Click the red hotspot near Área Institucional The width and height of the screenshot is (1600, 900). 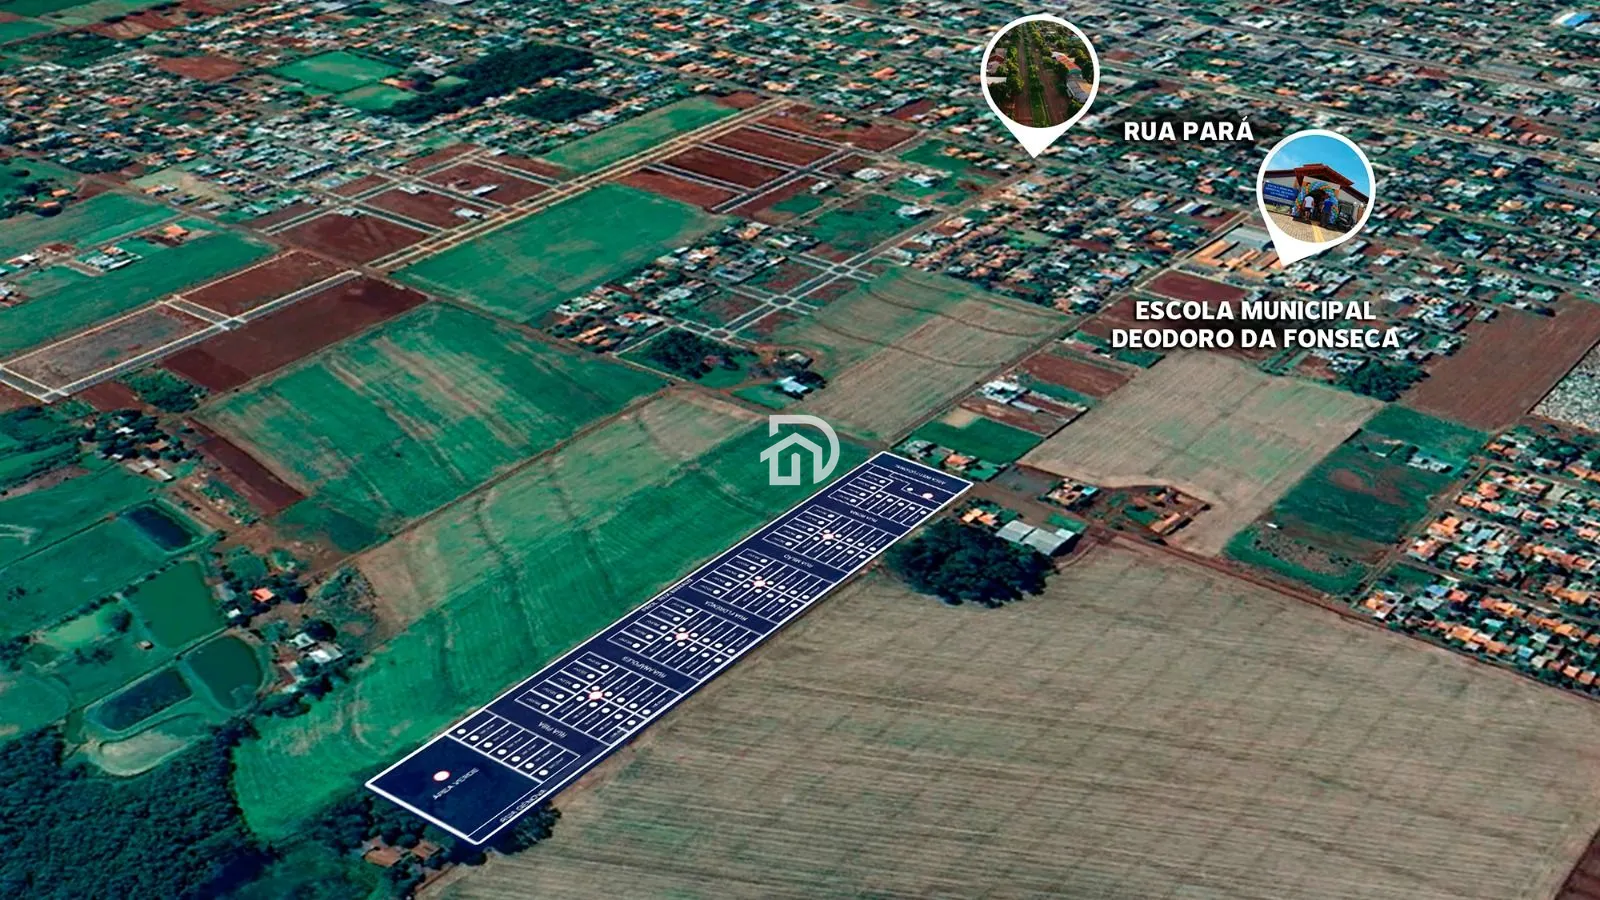click(x=927, y=495)
